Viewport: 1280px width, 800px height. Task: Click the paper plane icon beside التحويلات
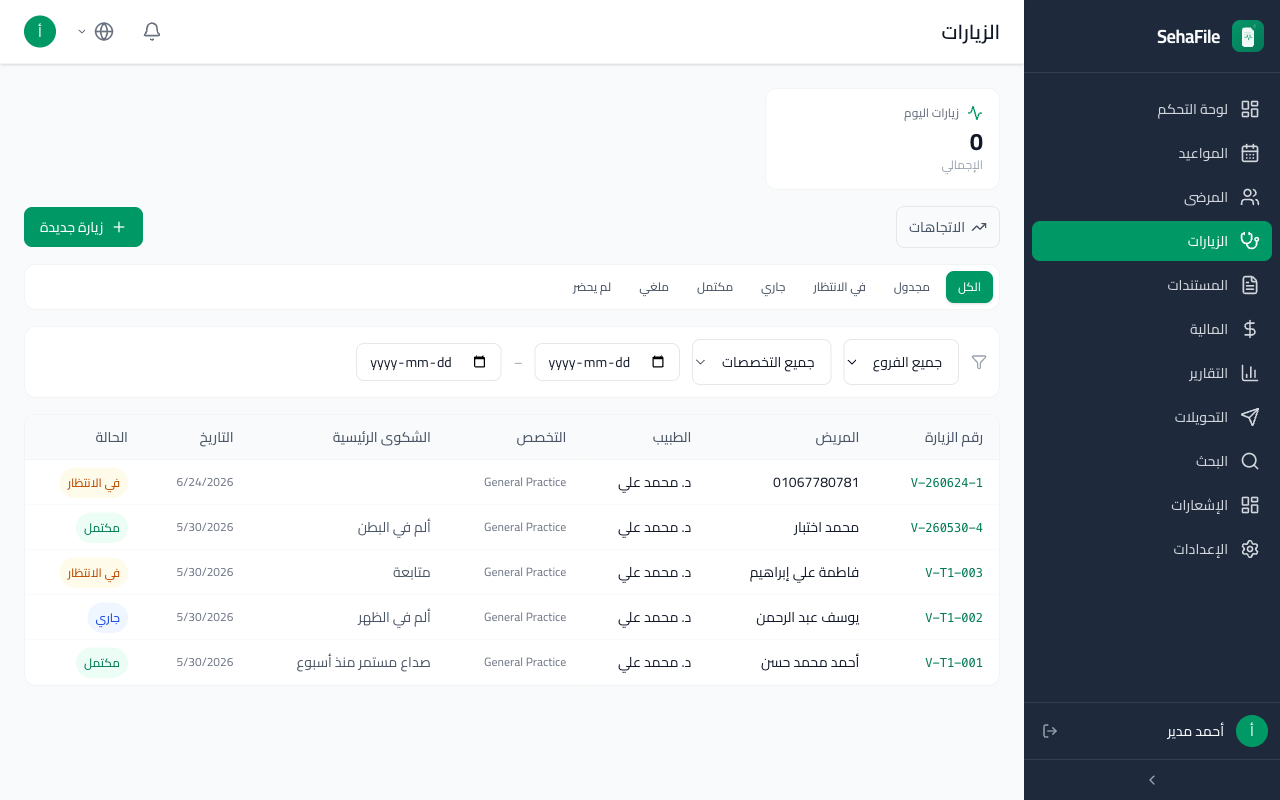click(x=1250, y=417)
